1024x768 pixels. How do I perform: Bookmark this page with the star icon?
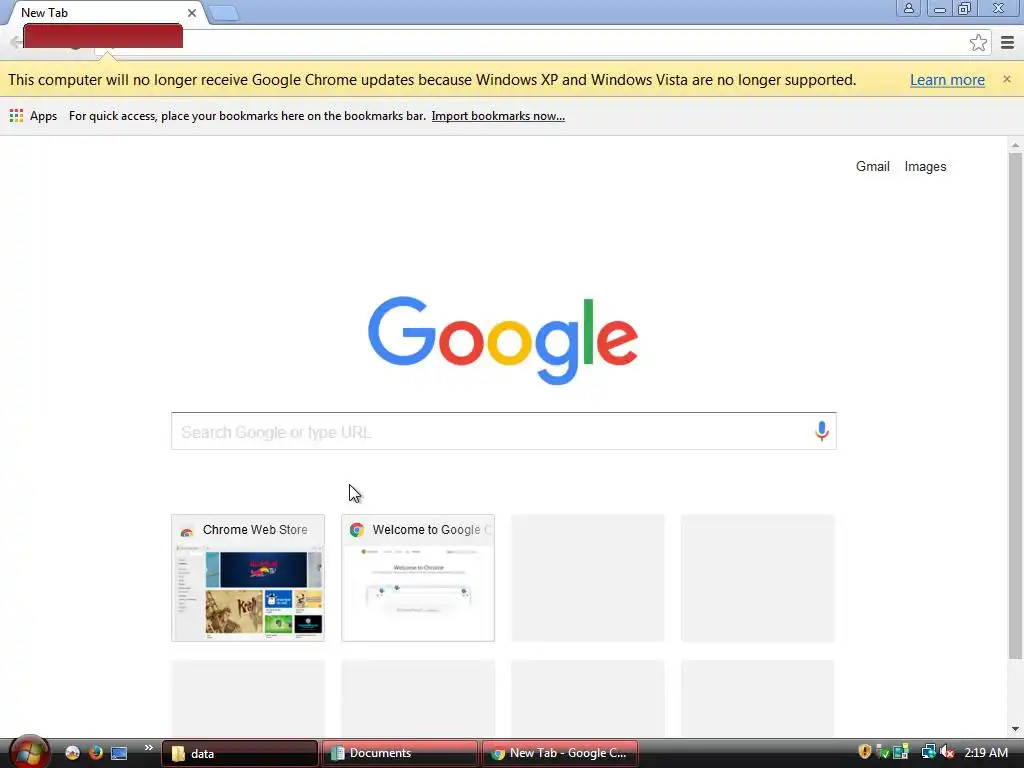tap(978, 43)
